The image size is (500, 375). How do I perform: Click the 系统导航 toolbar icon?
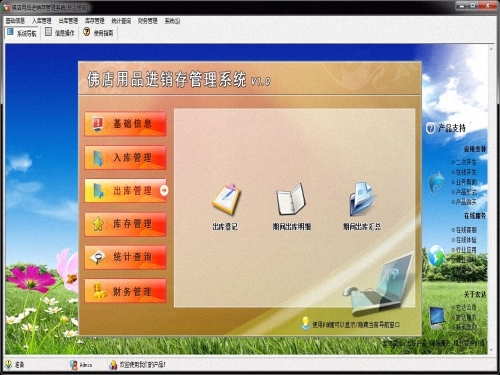point(10,32)
